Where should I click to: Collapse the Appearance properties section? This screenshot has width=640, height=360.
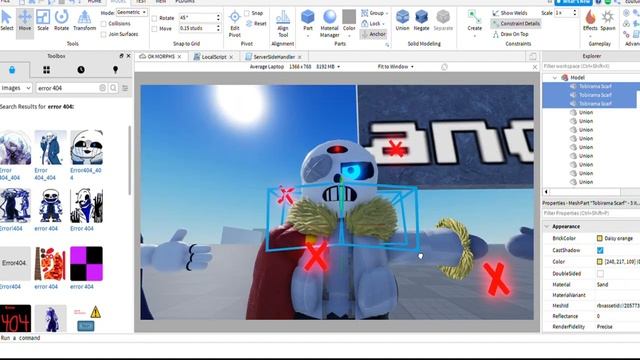pos(547,227)
